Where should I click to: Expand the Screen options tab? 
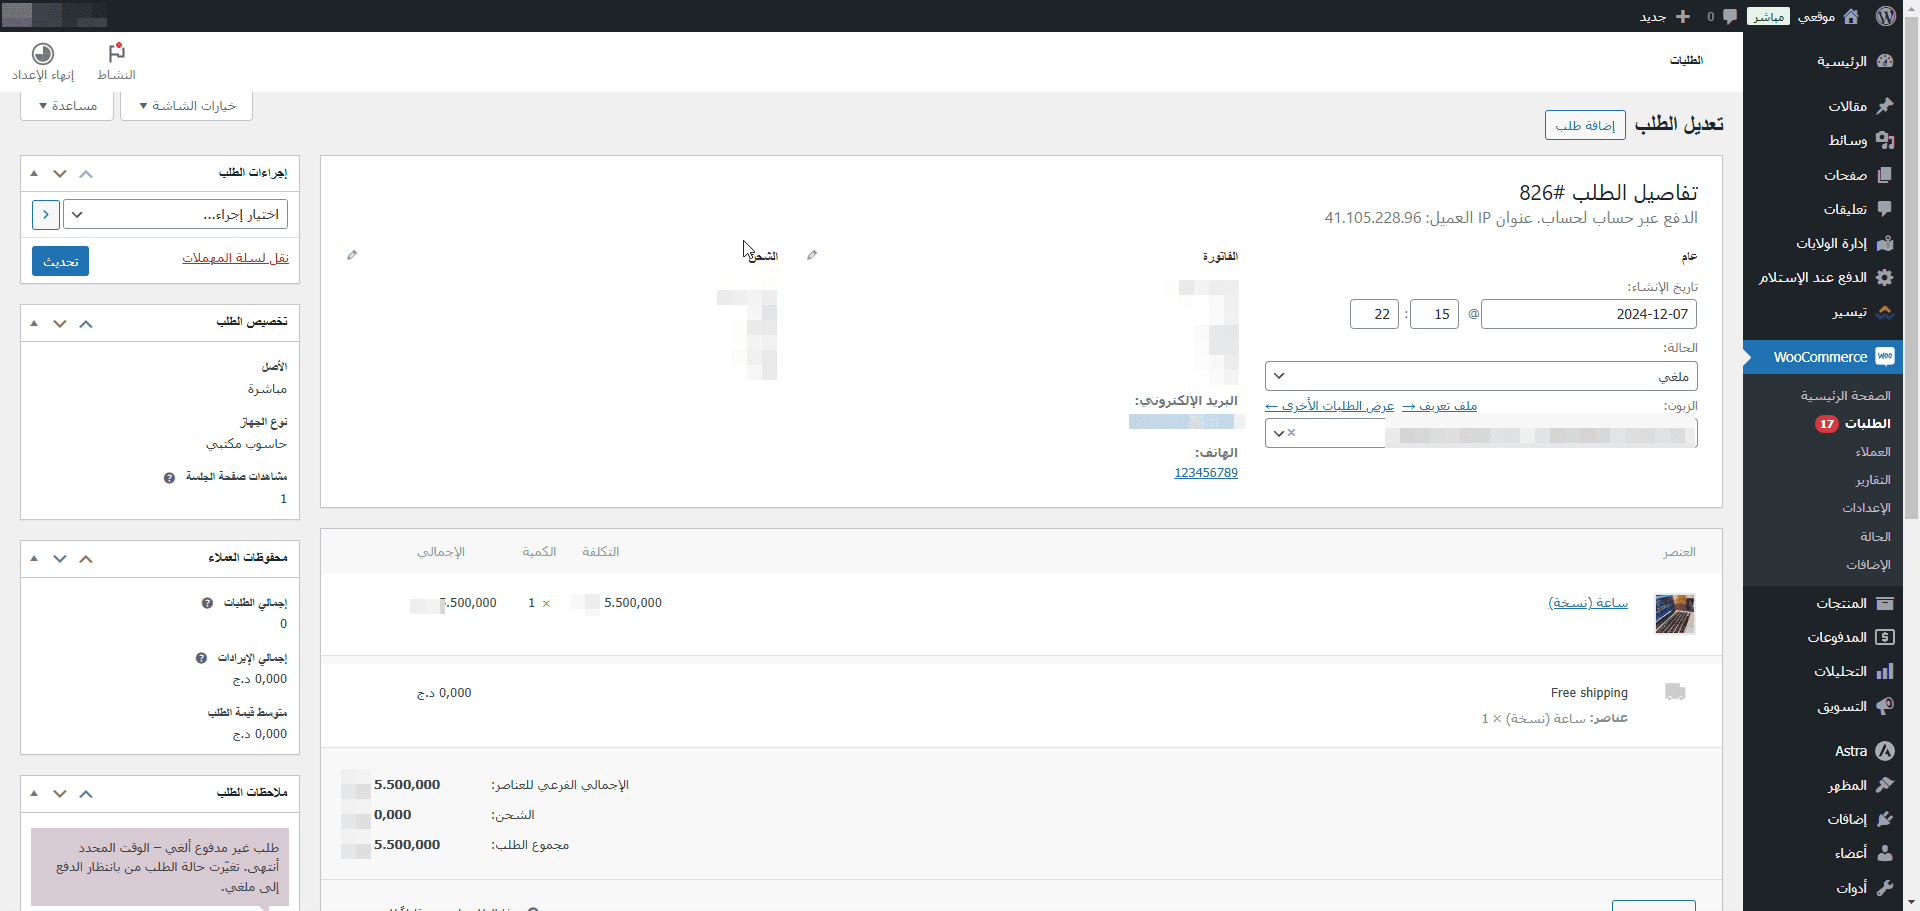point(187,106)
